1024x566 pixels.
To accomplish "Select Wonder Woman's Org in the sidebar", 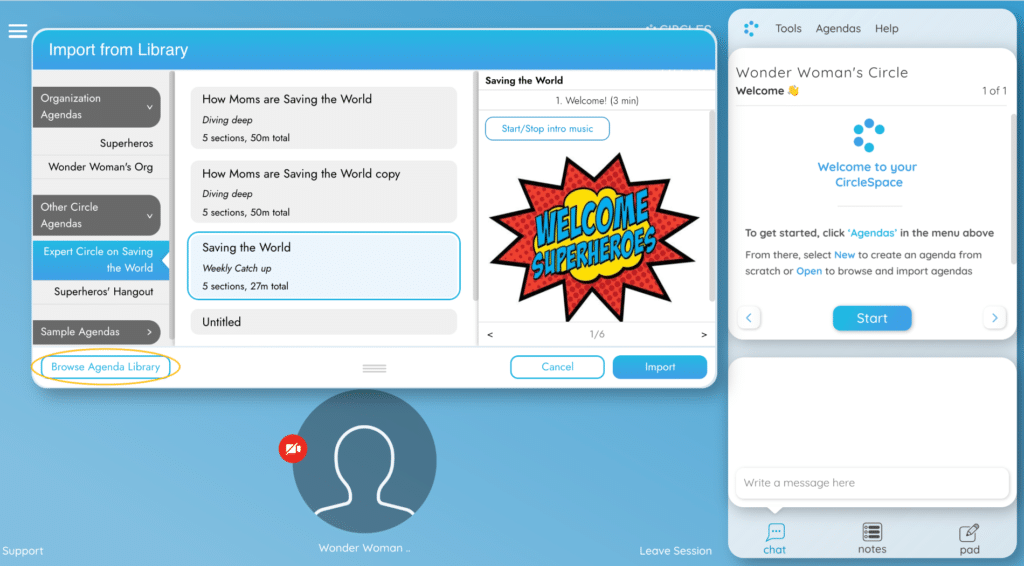I will [x=101, y=166].
